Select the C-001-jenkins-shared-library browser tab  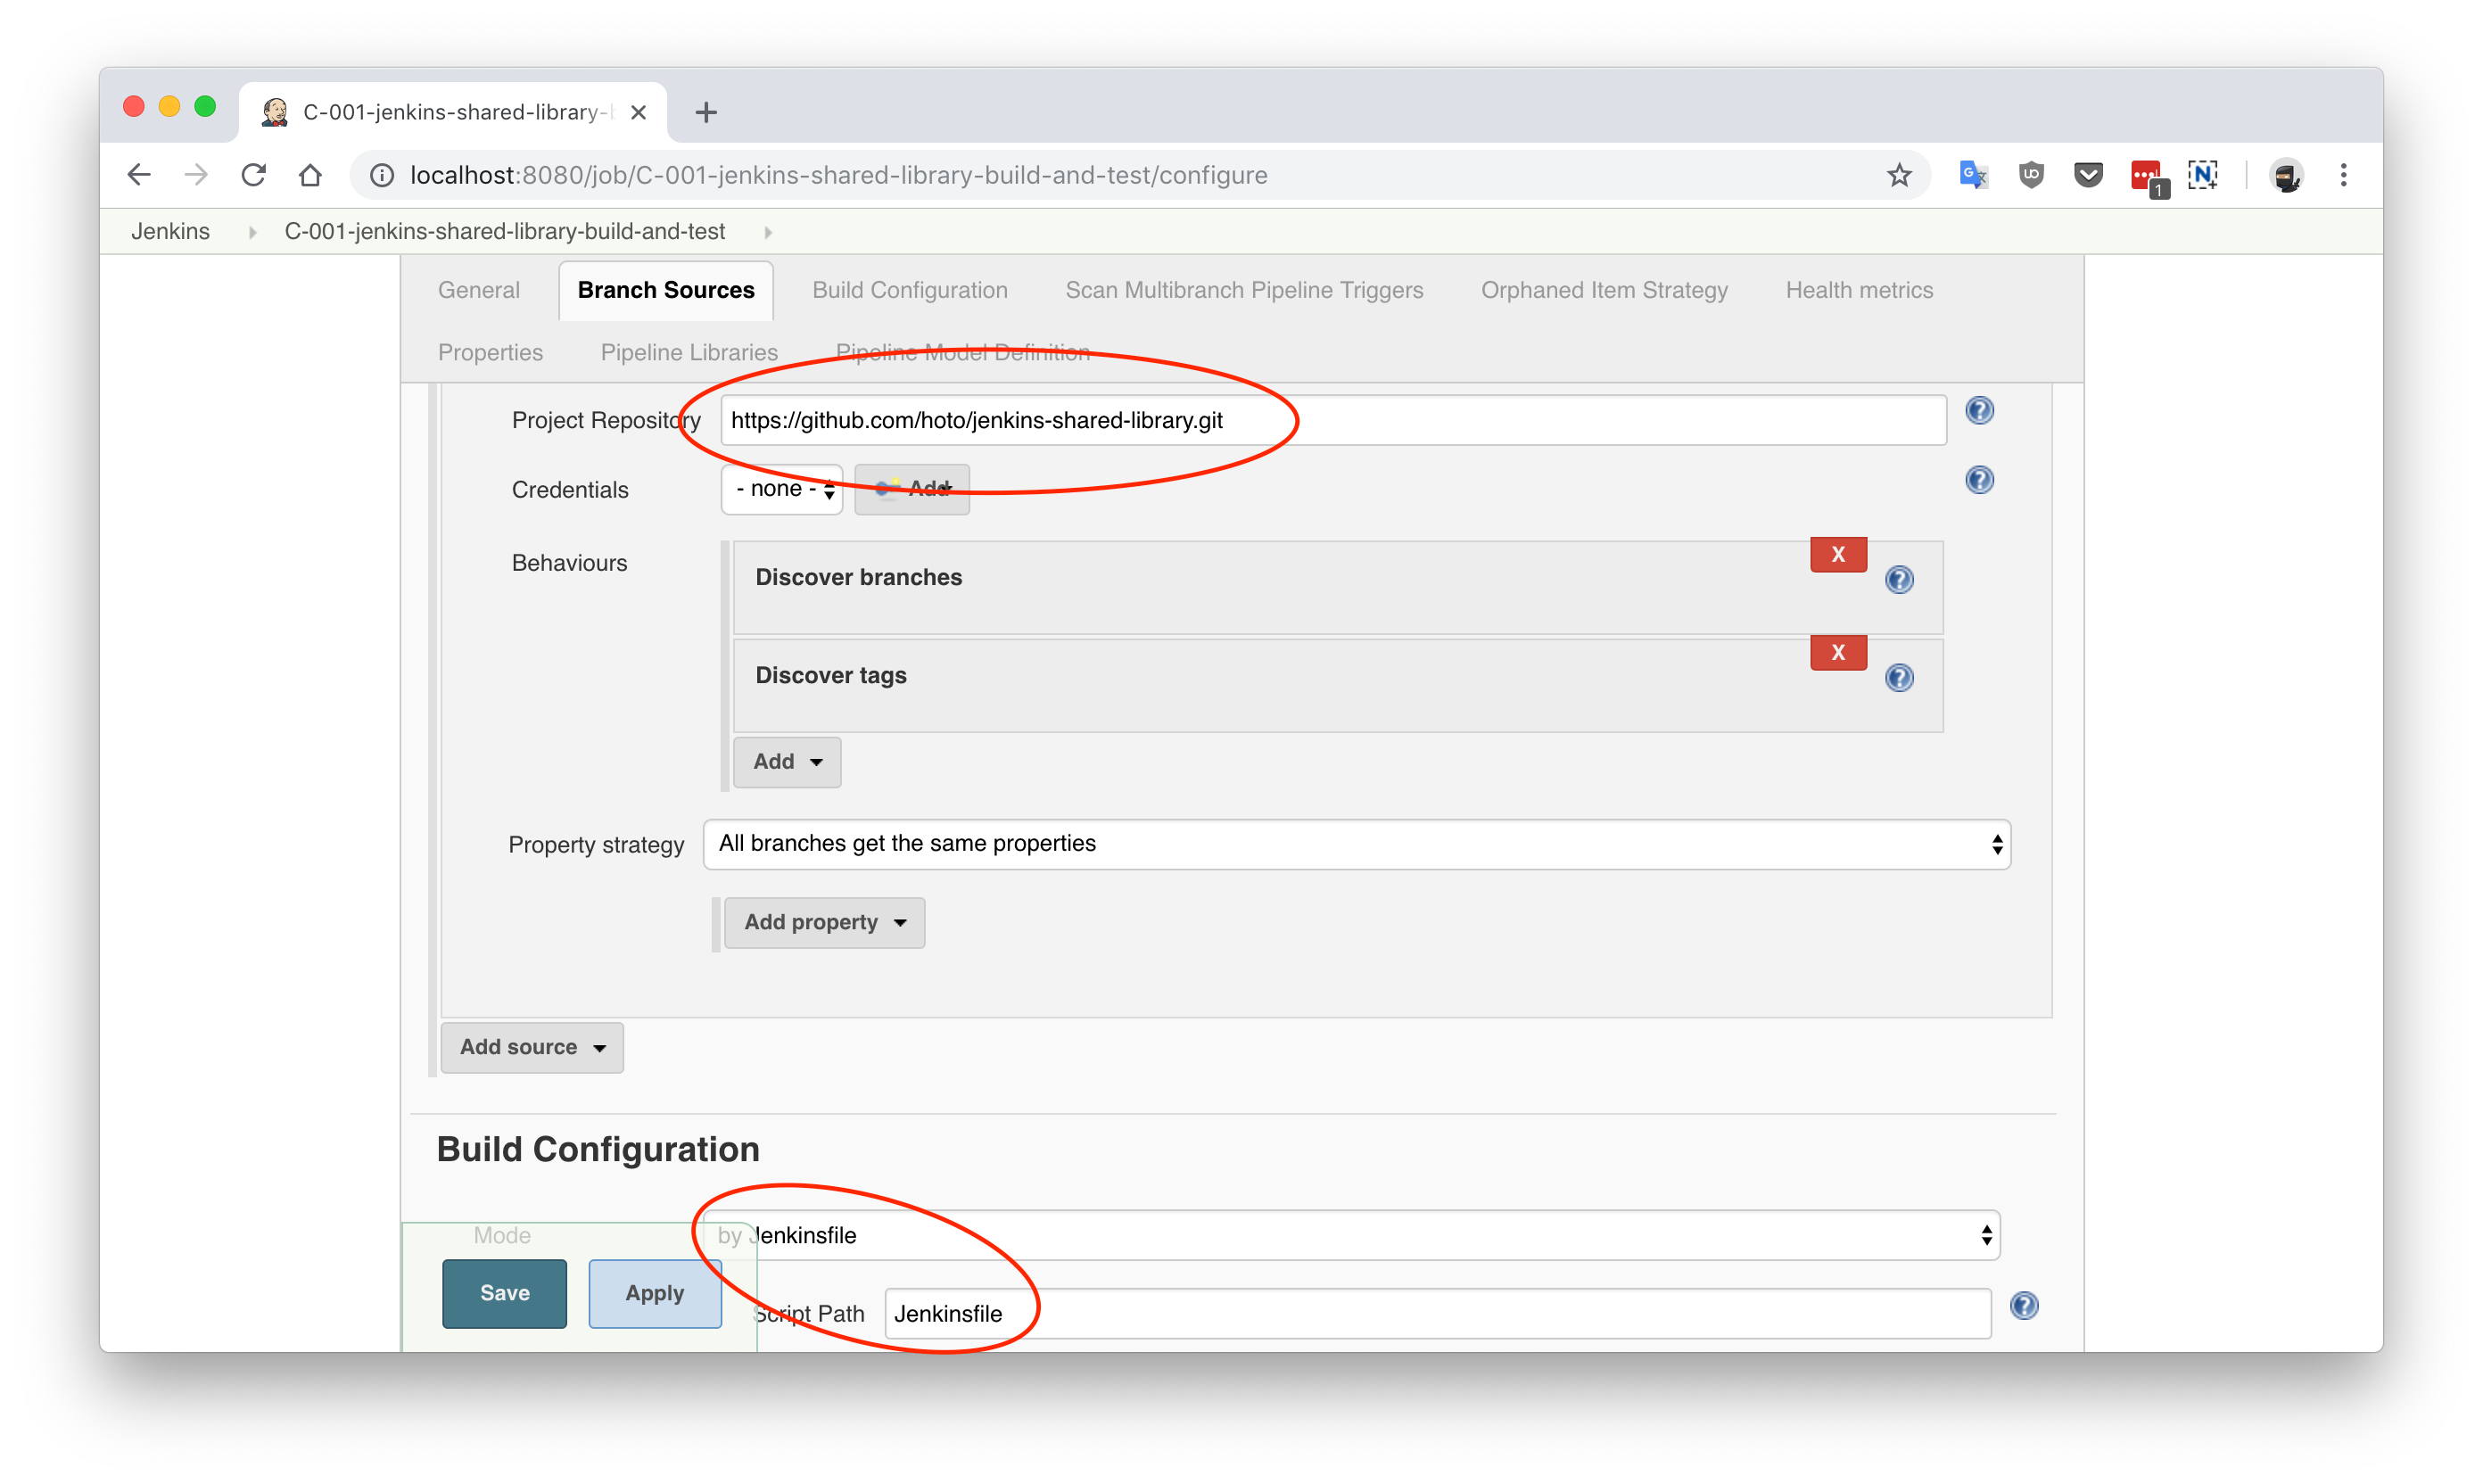[452, 112]
